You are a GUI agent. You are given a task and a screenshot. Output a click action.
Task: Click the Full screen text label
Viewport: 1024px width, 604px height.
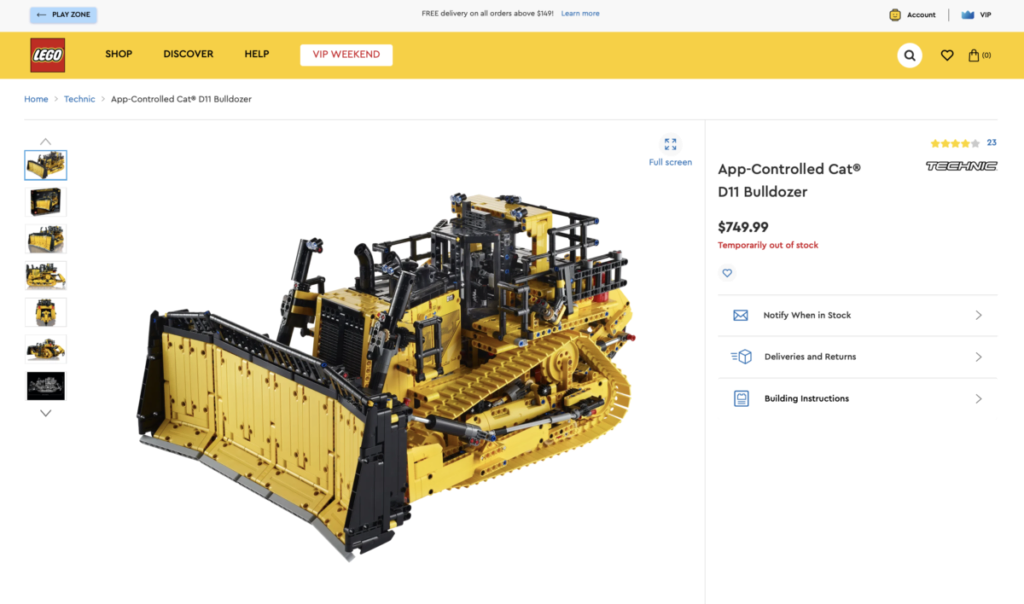click(670, 162)
